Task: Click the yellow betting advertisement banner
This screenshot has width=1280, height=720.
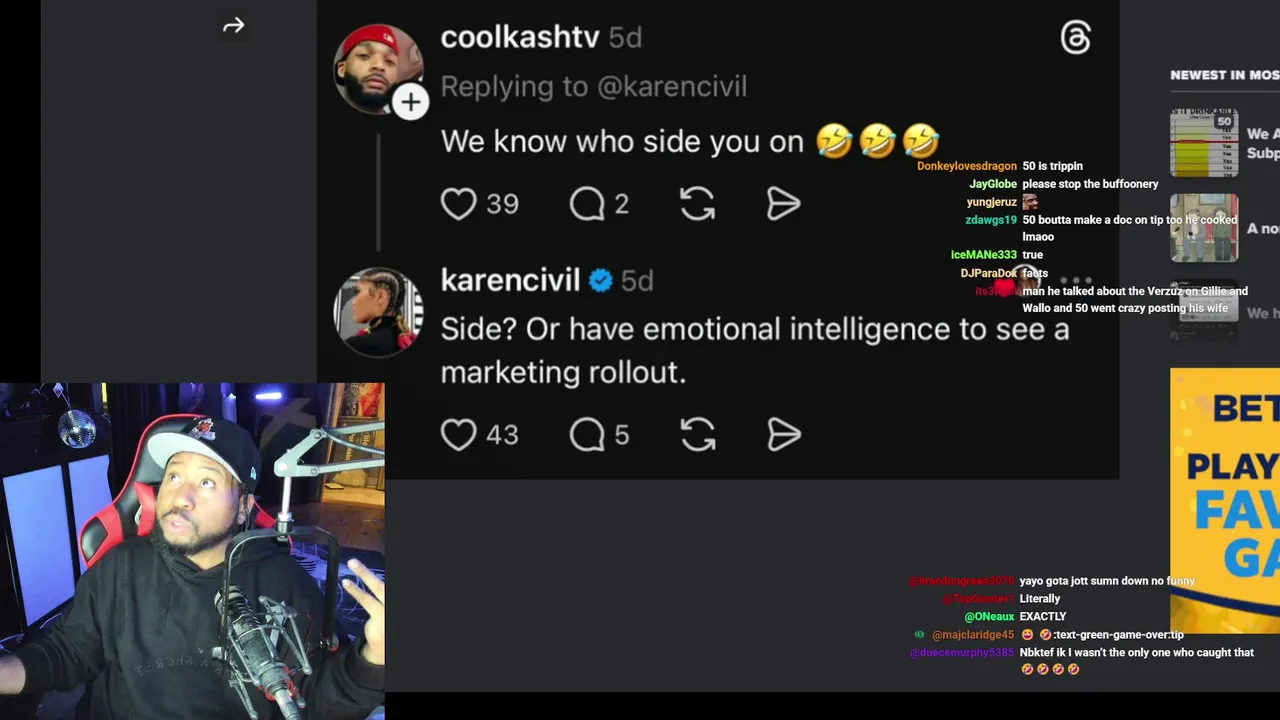Action: 1225,500
